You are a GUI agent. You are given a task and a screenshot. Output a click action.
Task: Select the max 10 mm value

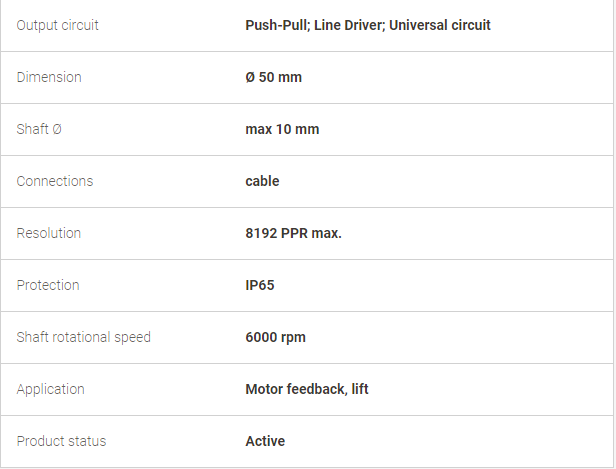[282, 129]
